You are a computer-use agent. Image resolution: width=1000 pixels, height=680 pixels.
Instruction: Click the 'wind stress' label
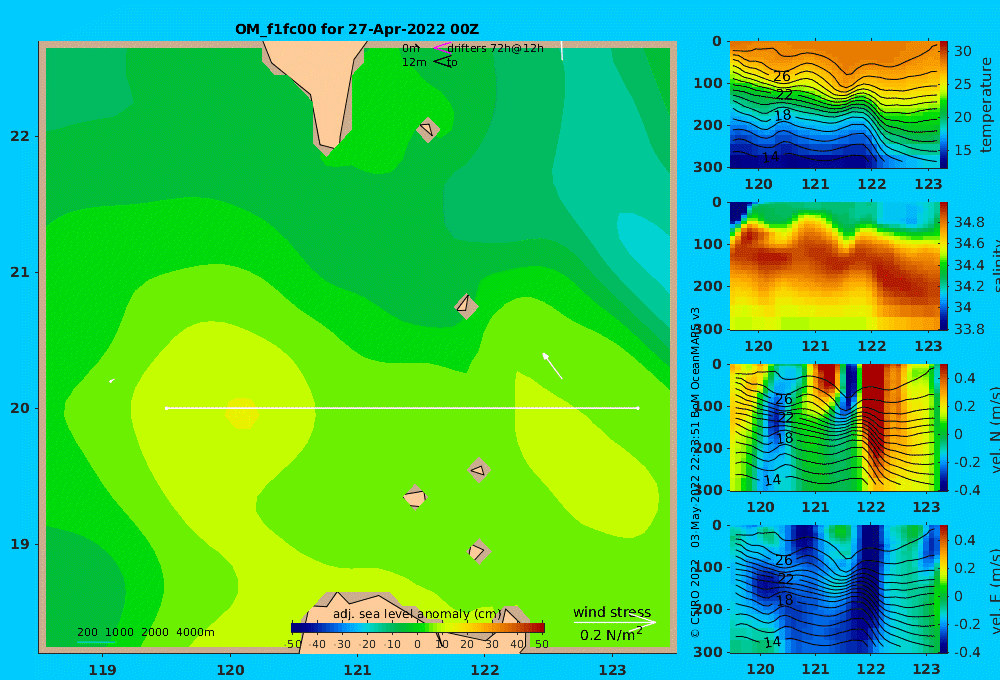[x=612, y=612]
